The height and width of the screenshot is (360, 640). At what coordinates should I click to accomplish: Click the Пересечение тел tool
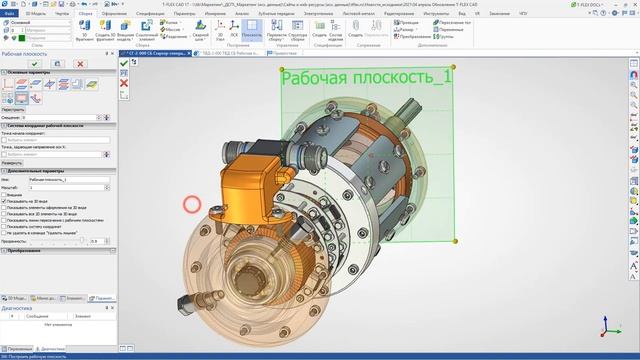click(x=452, y=22)
